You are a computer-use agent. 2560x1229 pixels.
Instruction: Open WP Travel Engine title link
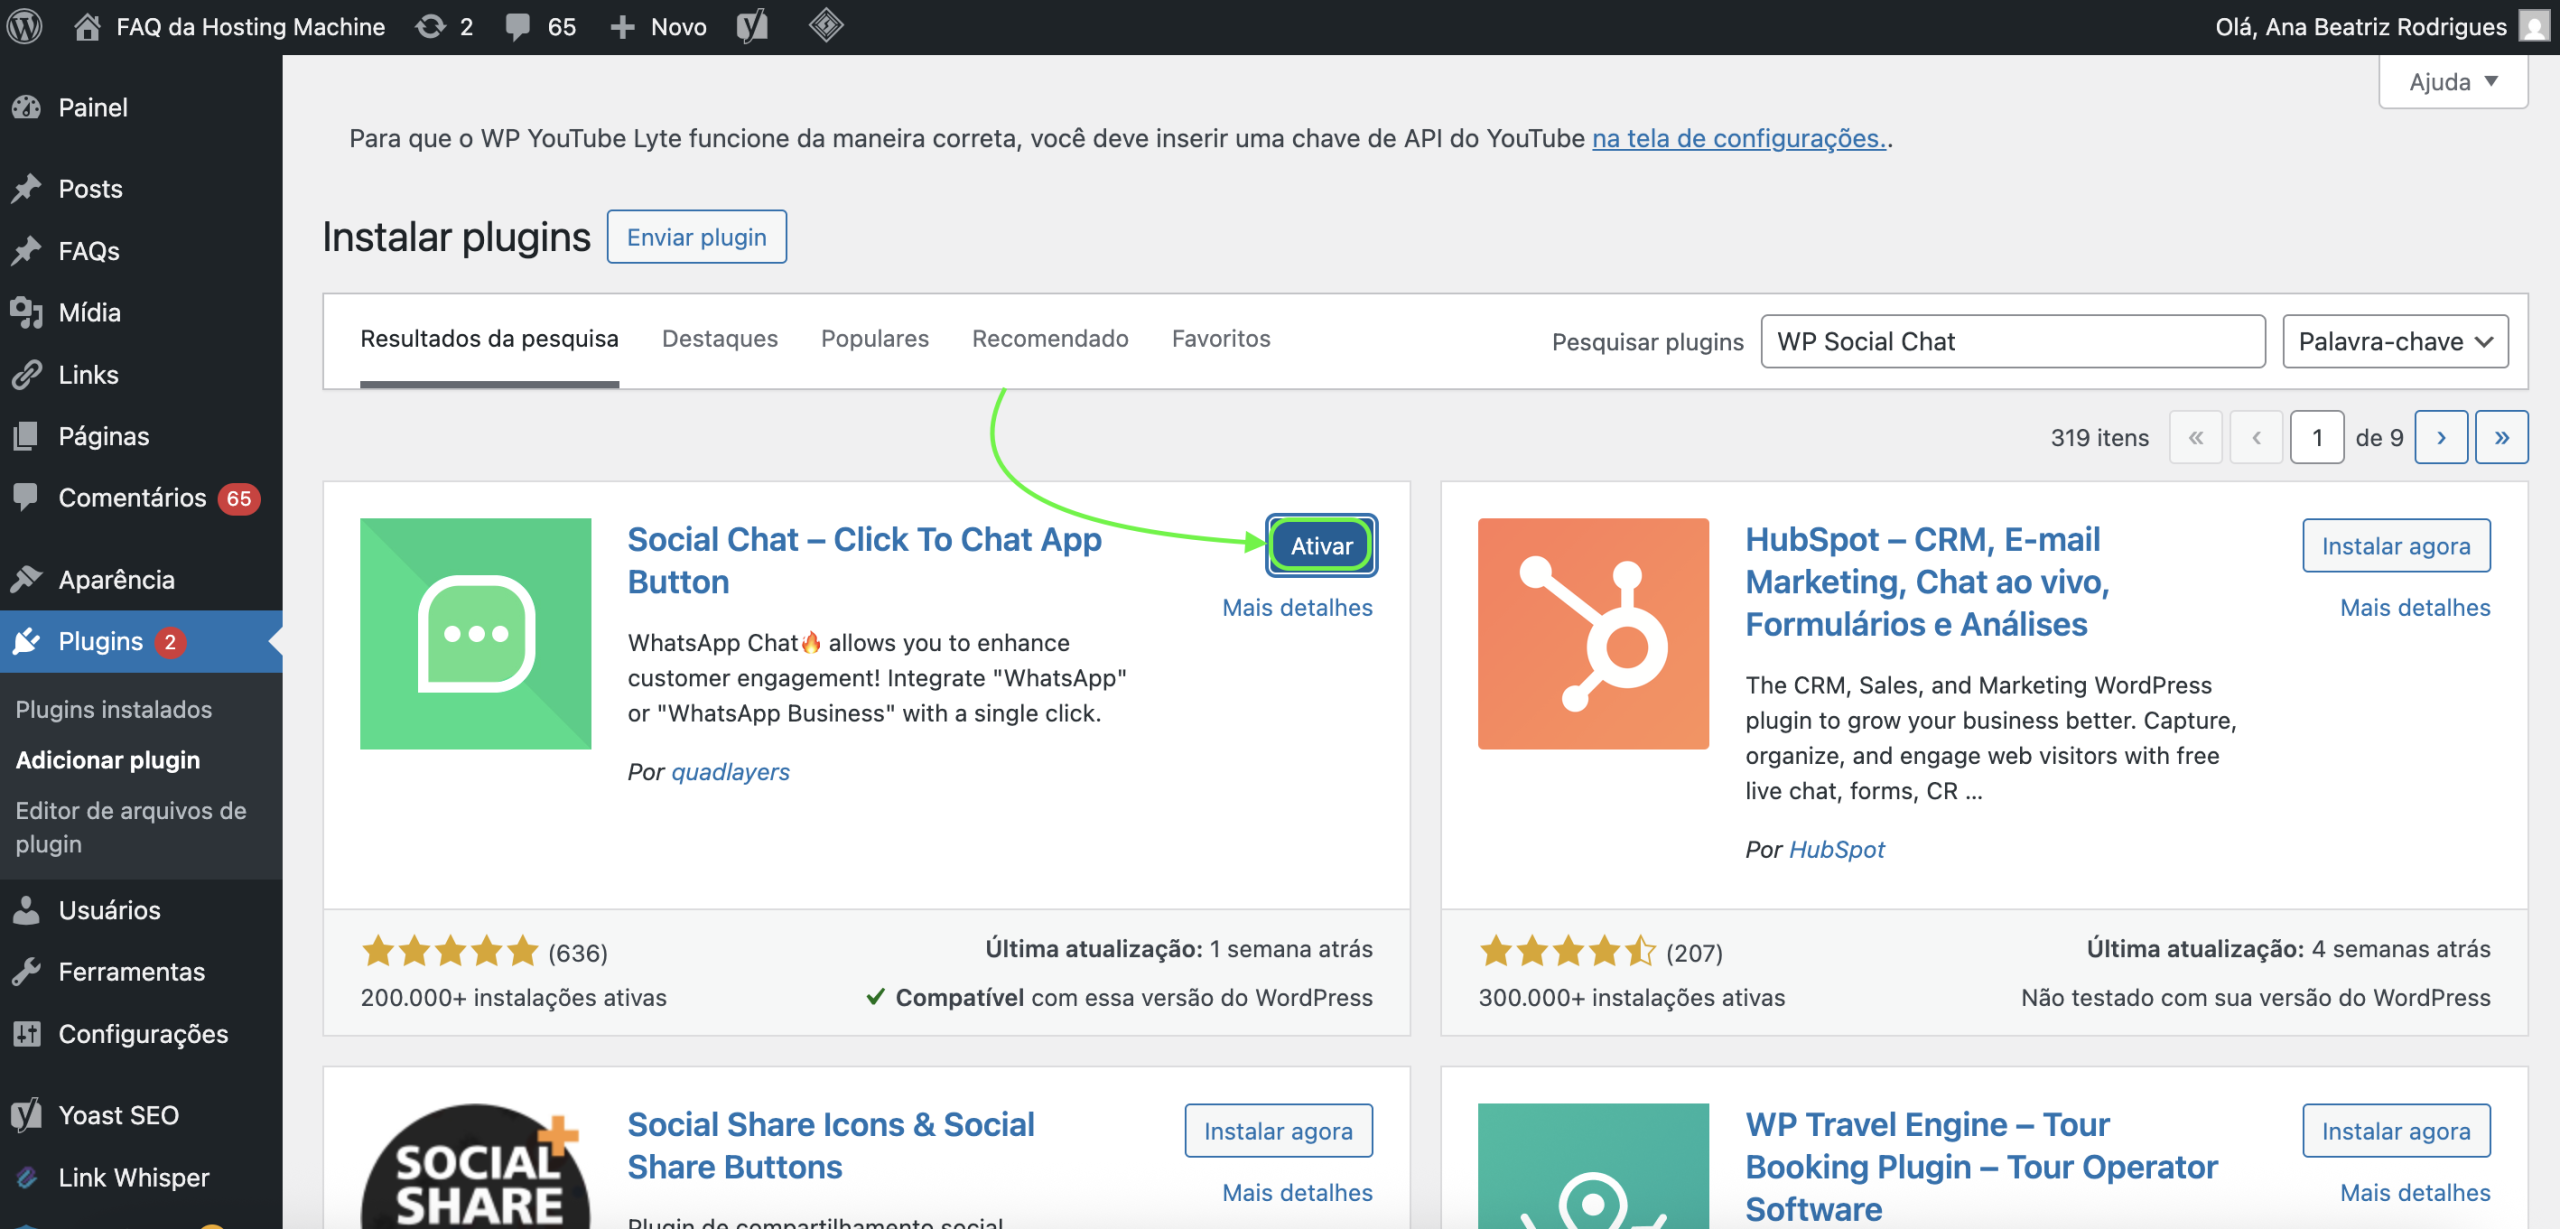1981,1166
